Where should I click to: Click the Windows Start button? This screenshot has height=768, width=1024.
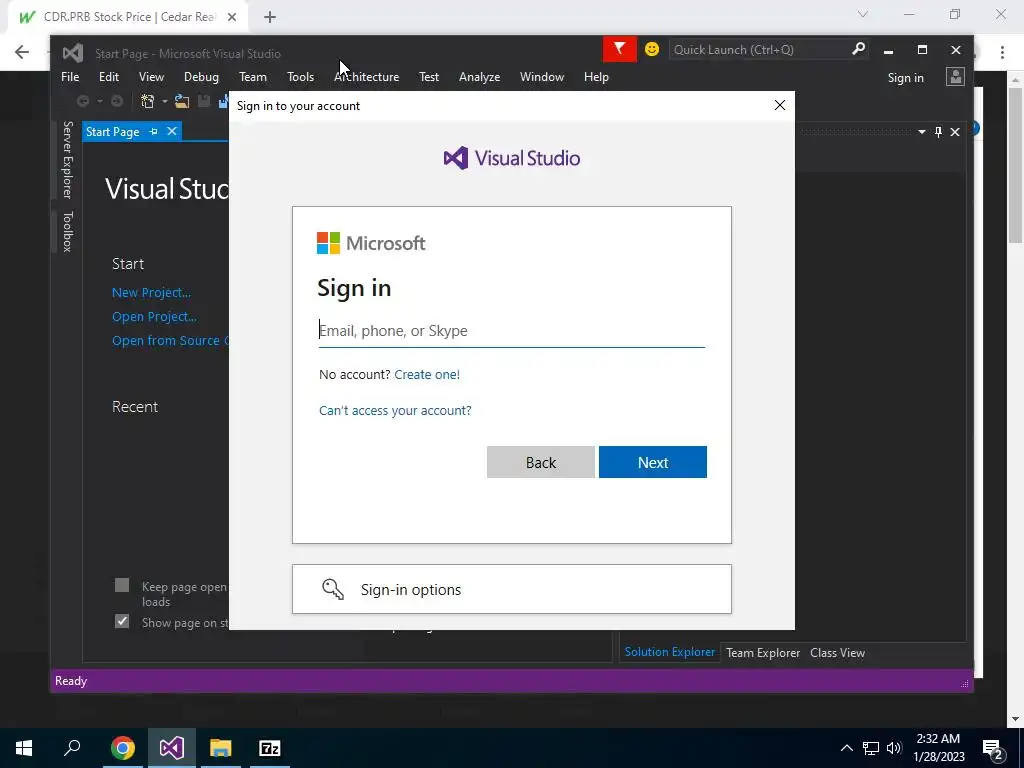(x=24, y=748)
